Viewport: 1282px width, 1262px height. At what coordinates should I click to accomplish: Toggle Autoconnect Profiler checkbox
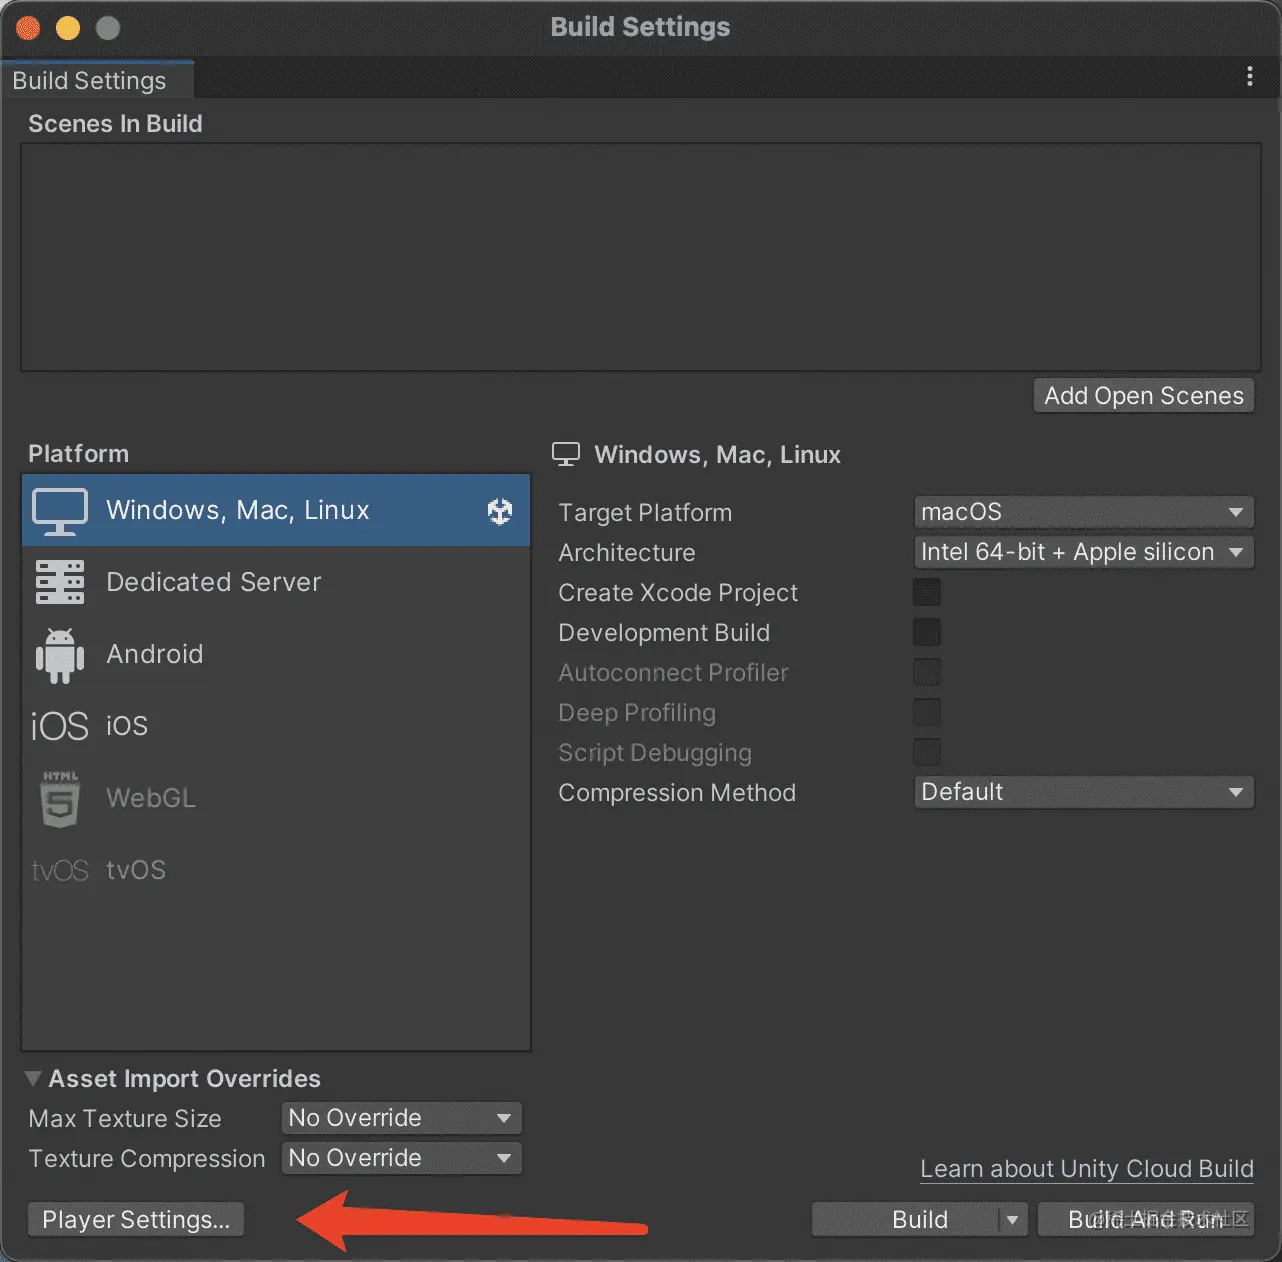(927, 672)
